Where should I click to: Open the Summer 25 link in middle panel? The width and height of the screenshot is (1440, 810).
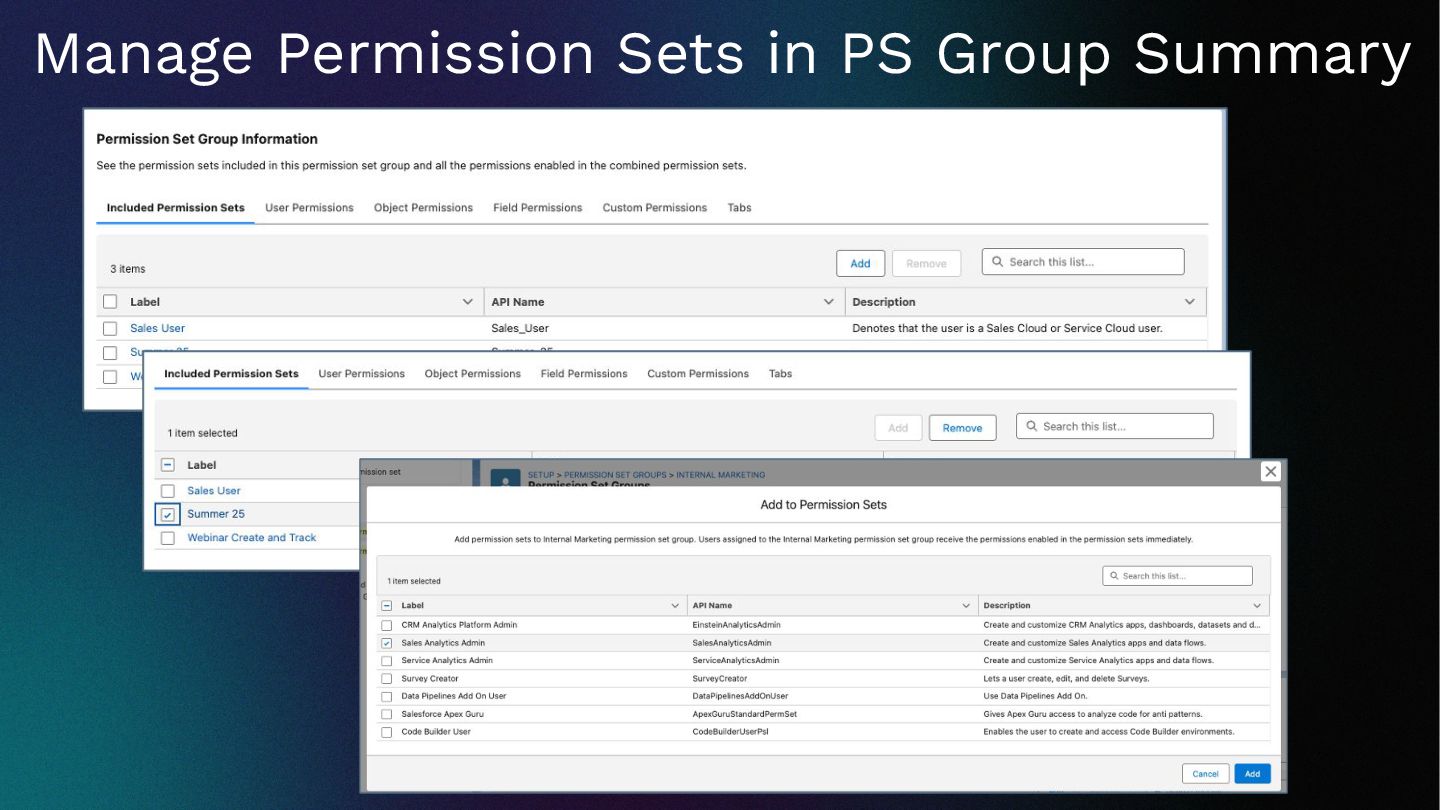tap(216, 514)
